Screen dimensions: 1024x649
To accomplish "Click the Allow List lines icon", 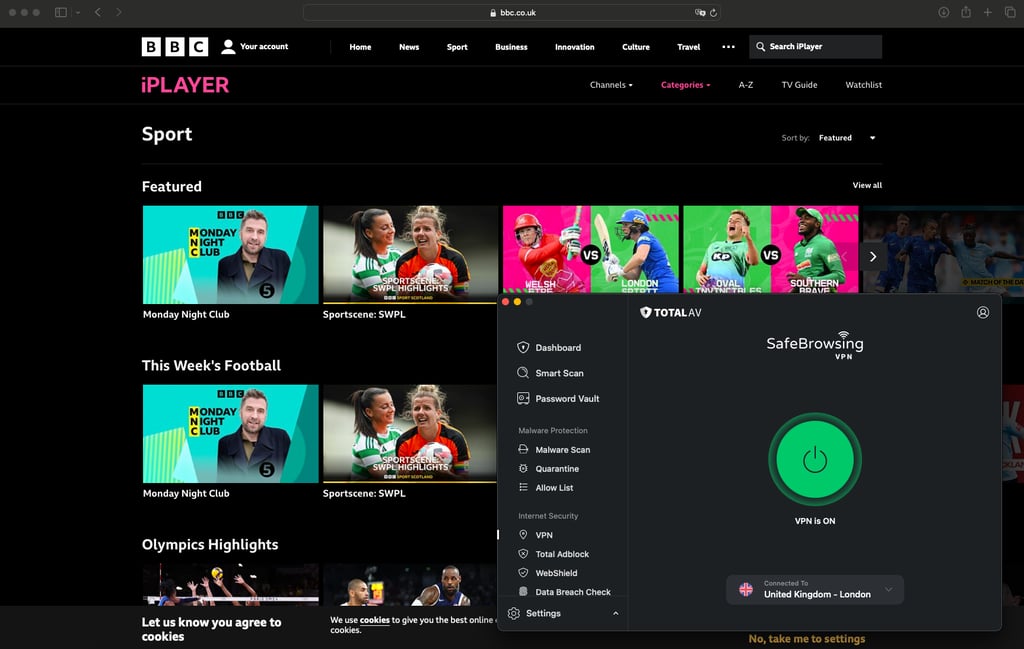I will pyautogui.click(x=523, y=487).
